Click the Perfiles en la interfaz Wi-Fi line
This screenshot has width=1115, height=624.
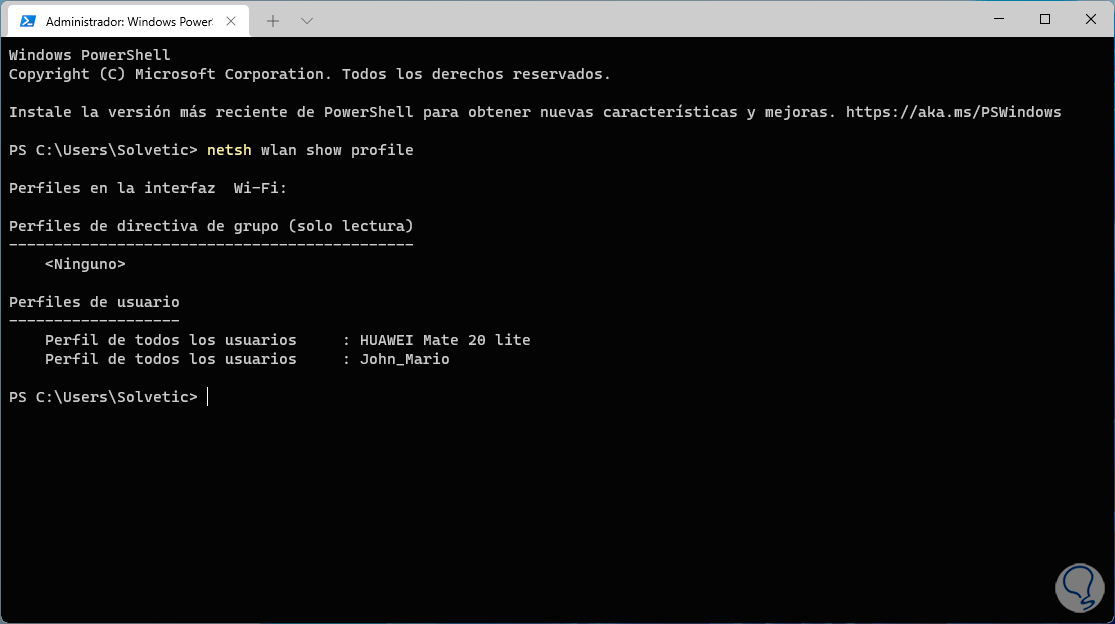pos(148,188)
